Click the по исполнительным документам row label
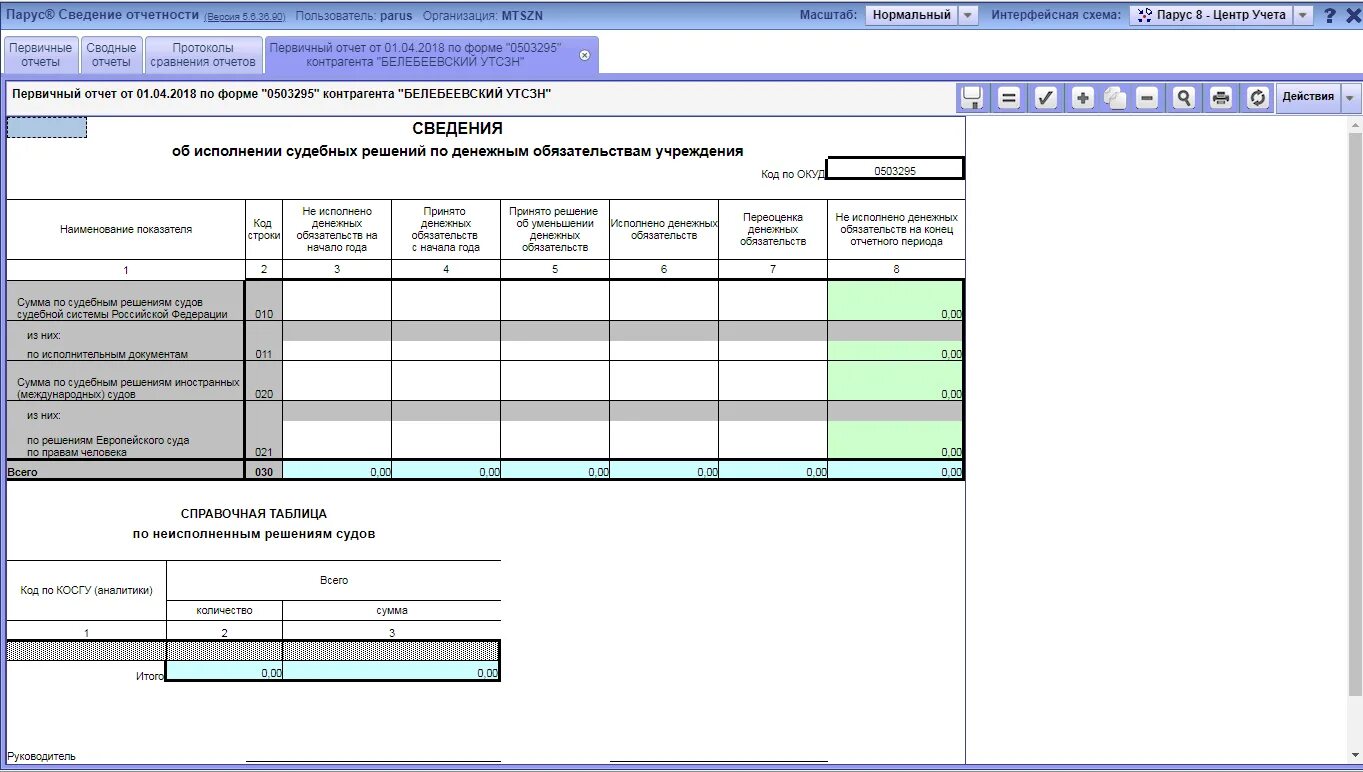 107,354
